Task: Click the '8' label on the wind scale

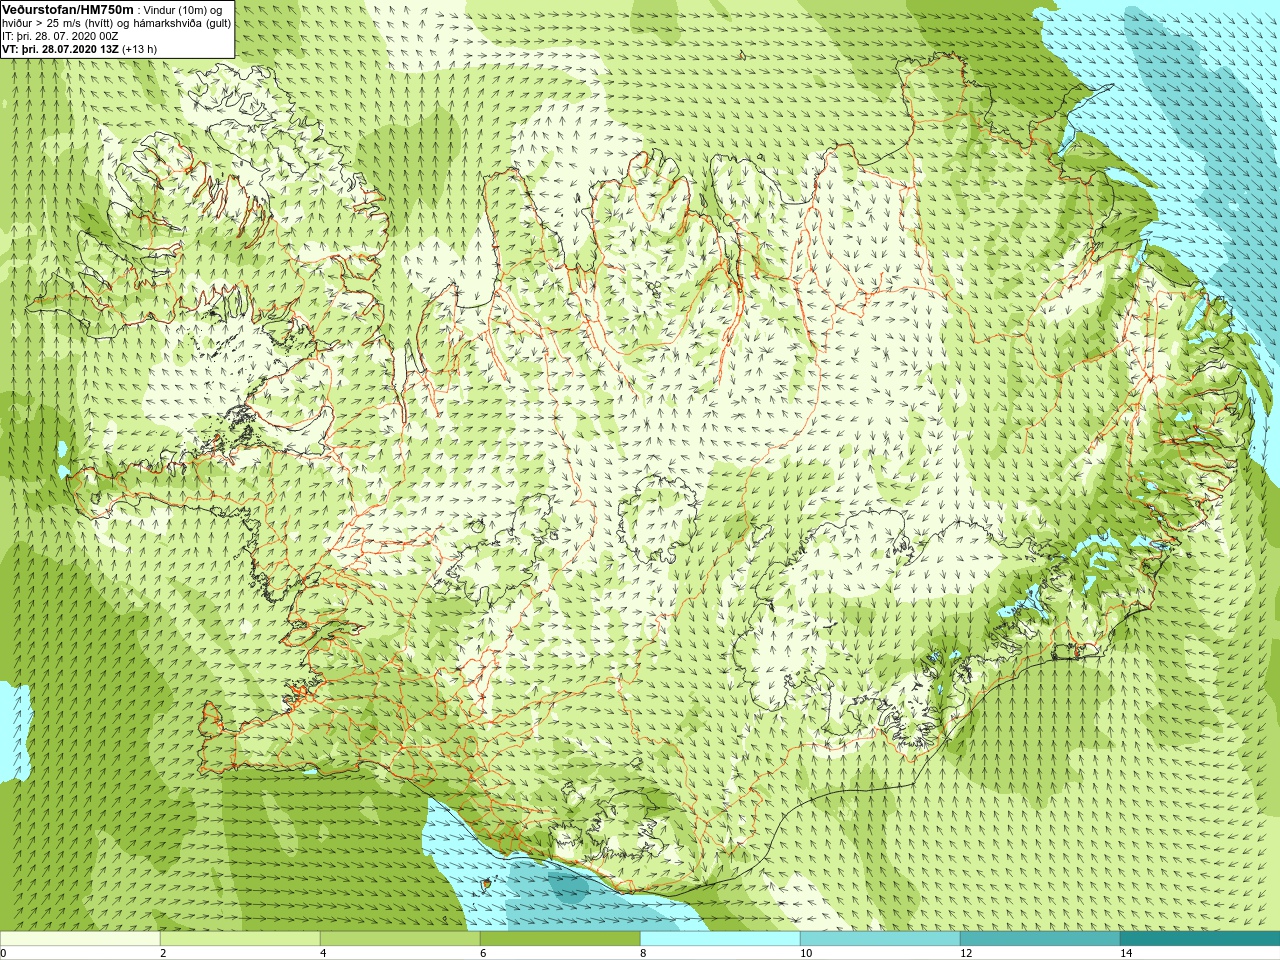Action: 643,953
